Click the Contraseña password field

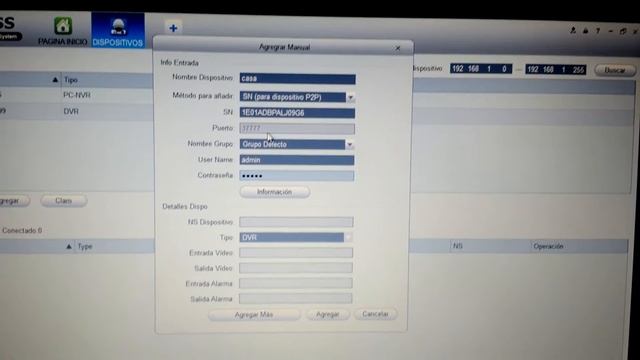tap(297, 176)
